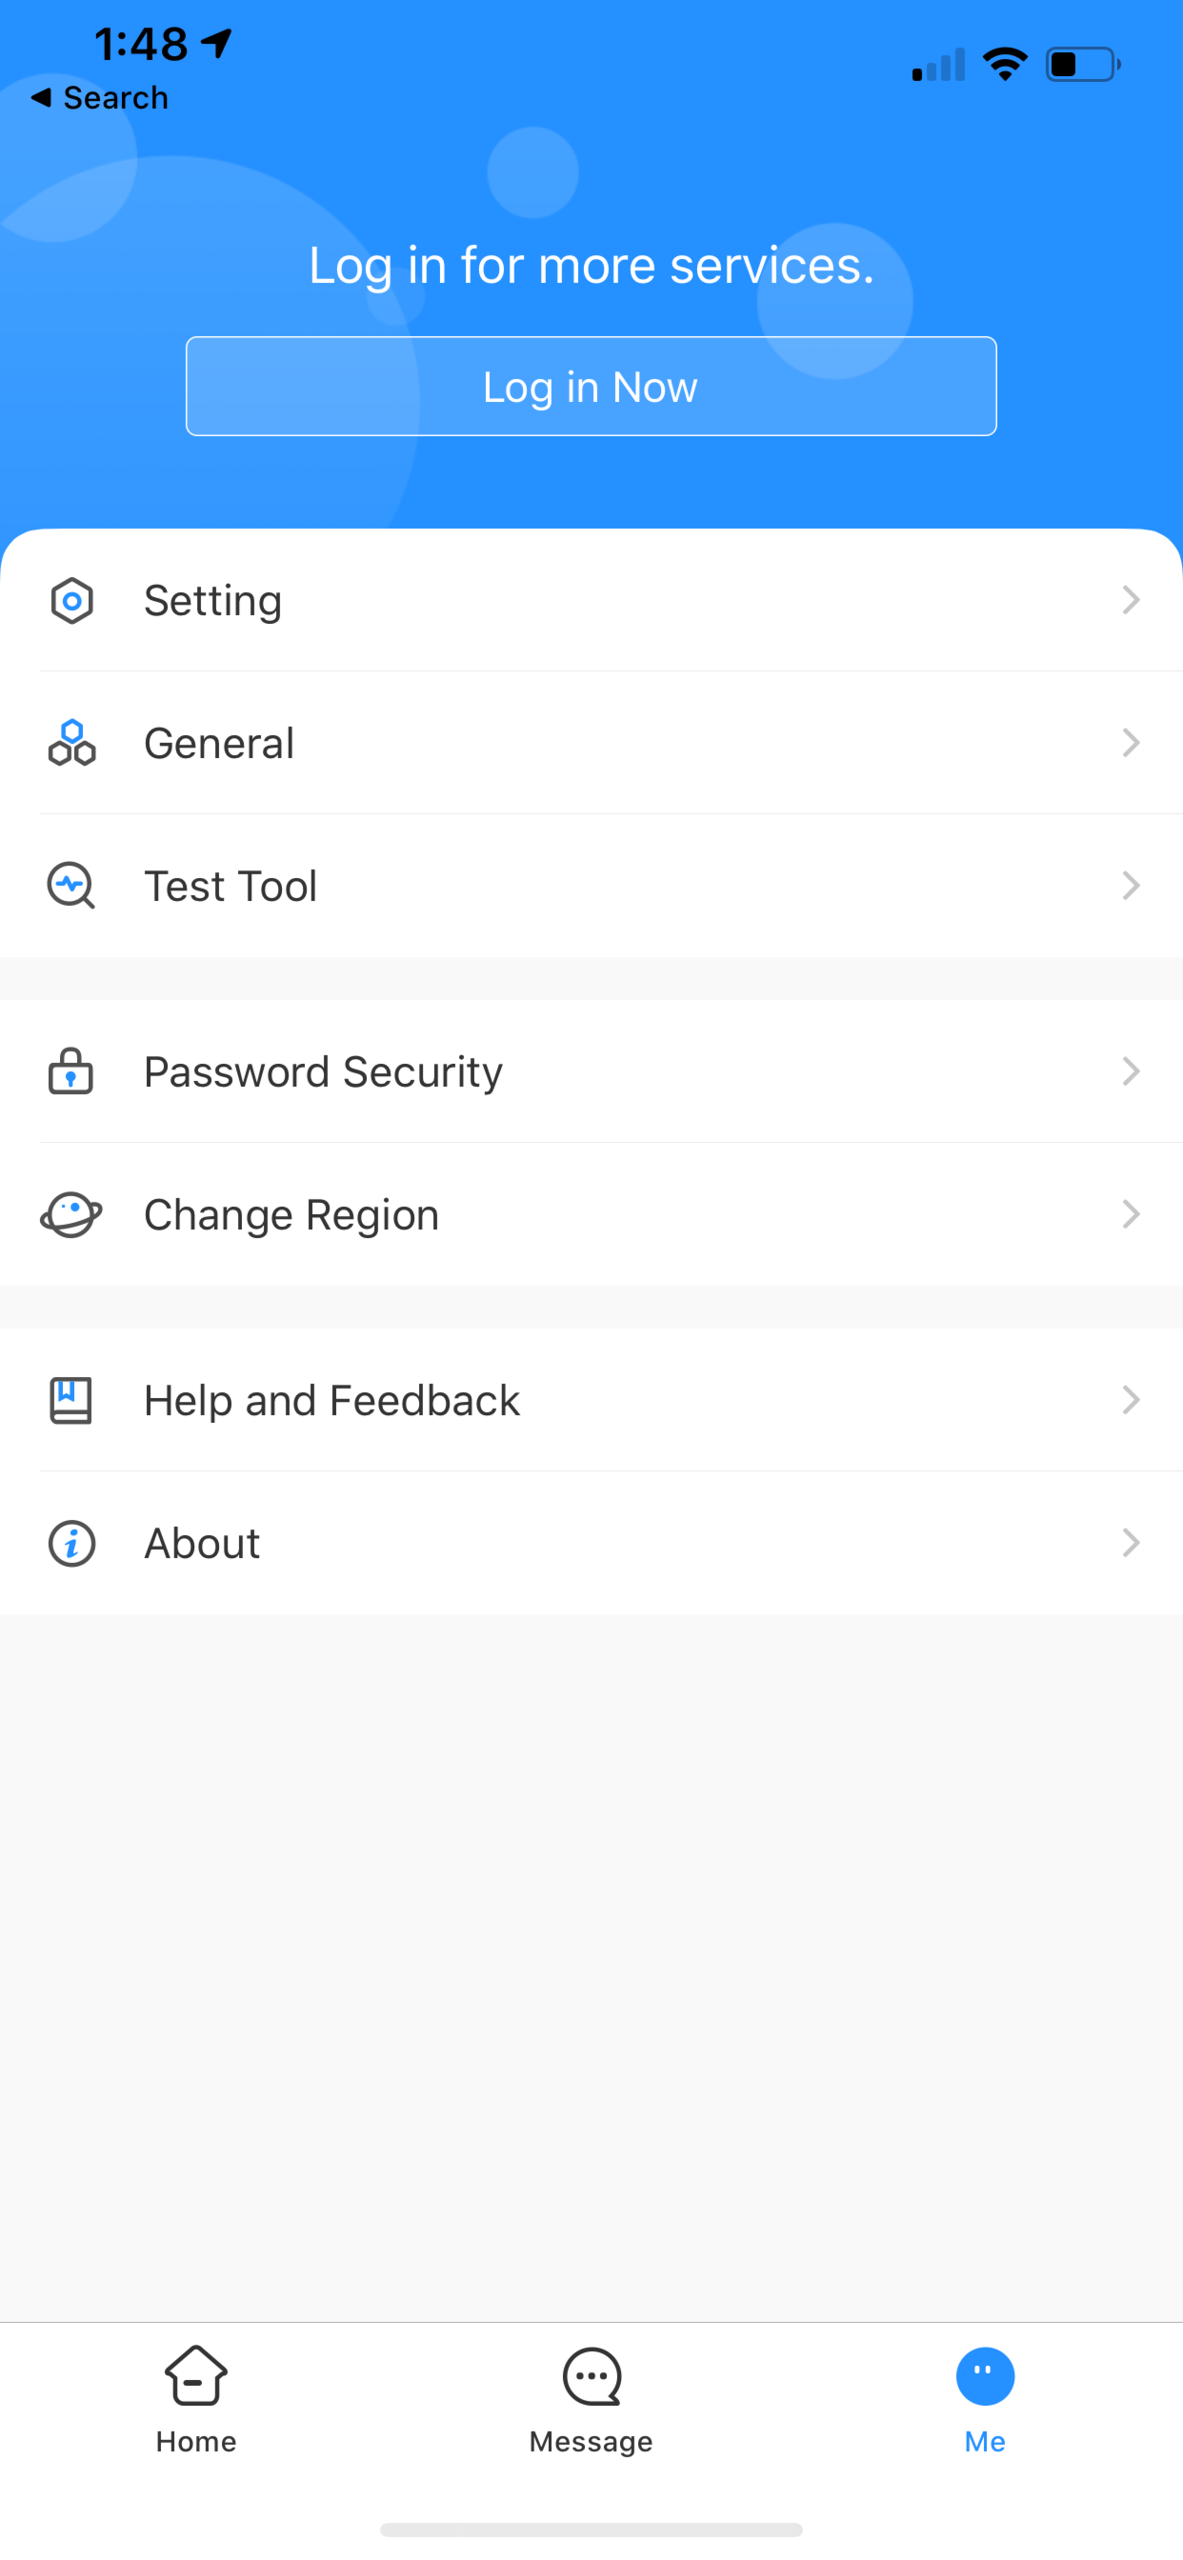The width and height of the screenshot is (1183, 2560).
Task: Tap the Test Tool magnifier icon
Action: click(72, 886)
